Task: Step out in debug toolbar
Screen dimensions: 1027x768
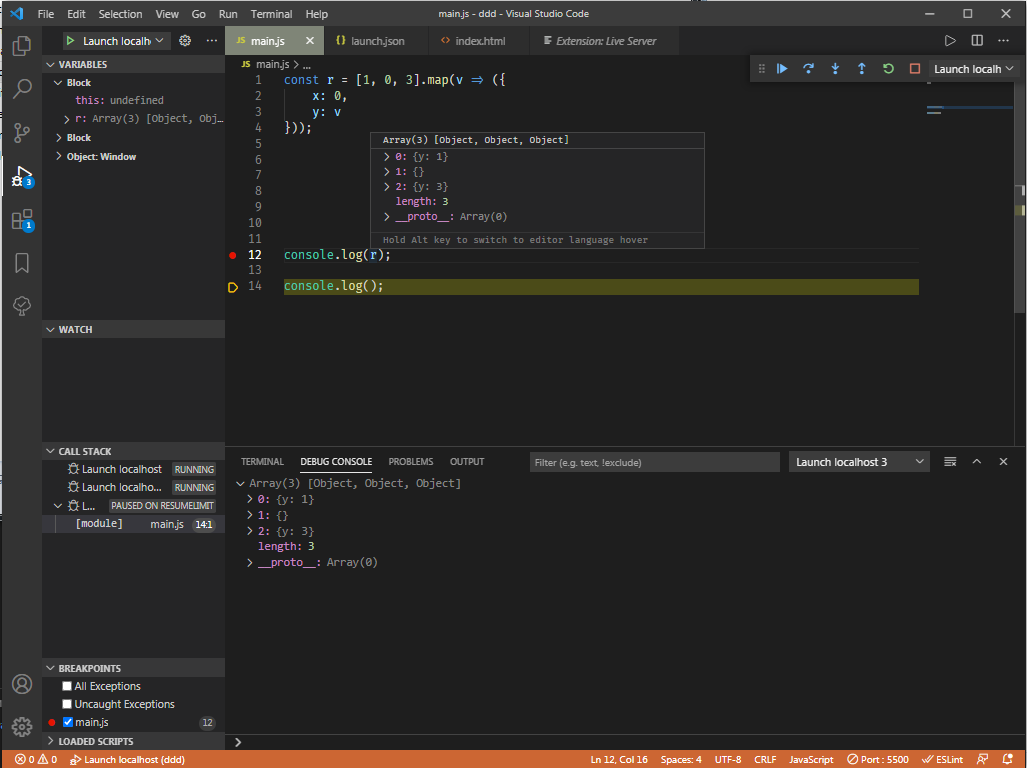Action: tap(862, 69)
